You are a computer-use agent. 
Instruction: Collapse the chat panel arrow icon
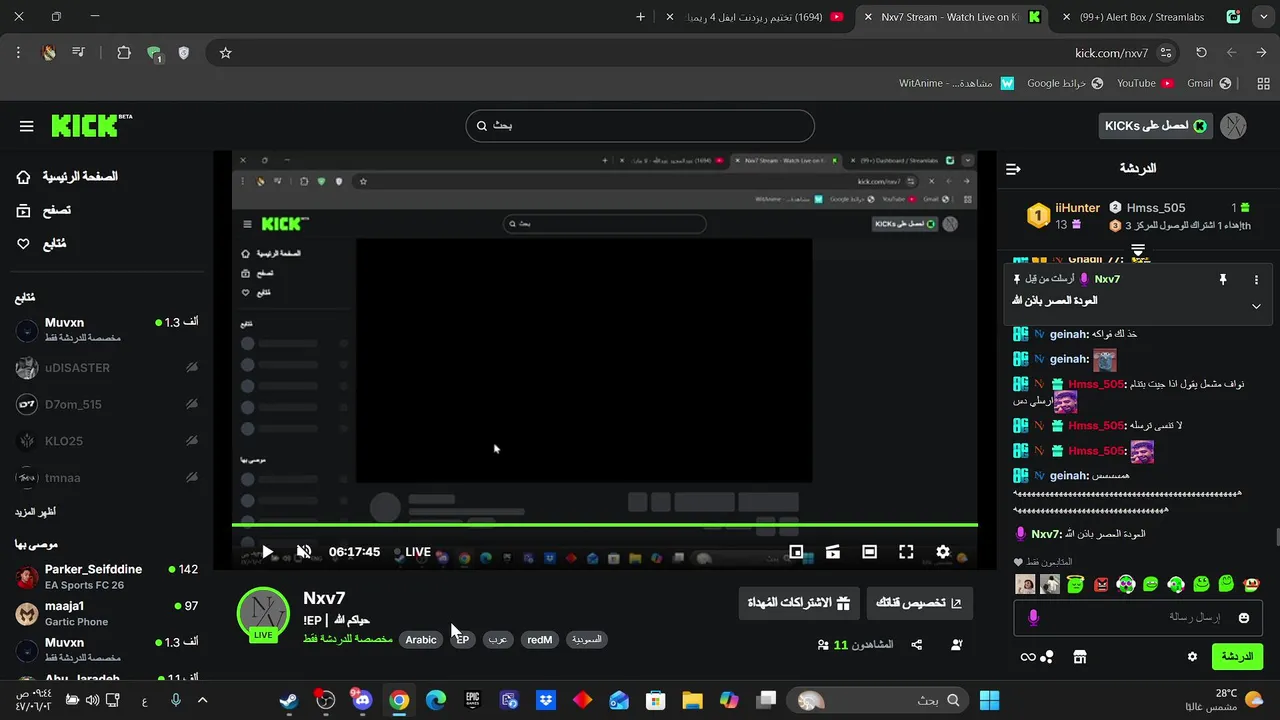pos(1013,169)
